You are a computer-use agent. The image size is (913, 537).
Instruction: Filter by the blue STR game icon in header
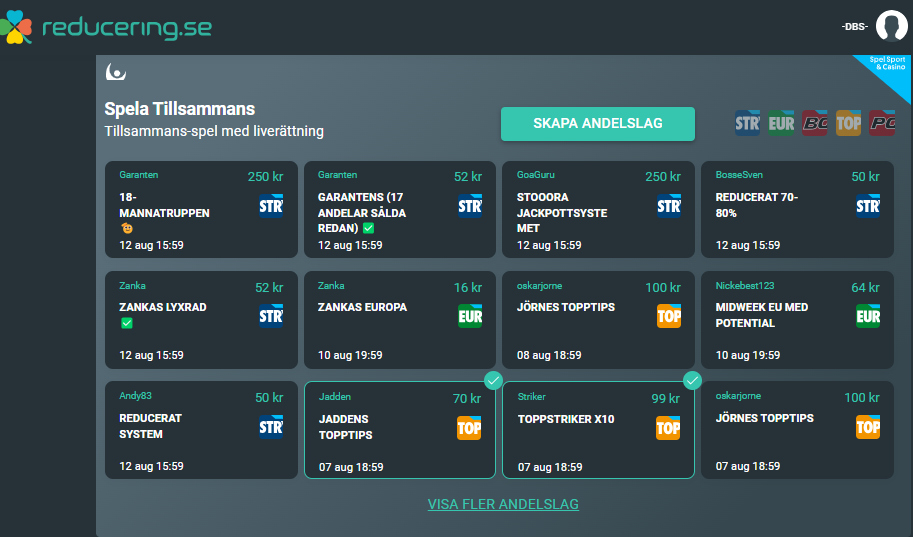tap(748, 123)
